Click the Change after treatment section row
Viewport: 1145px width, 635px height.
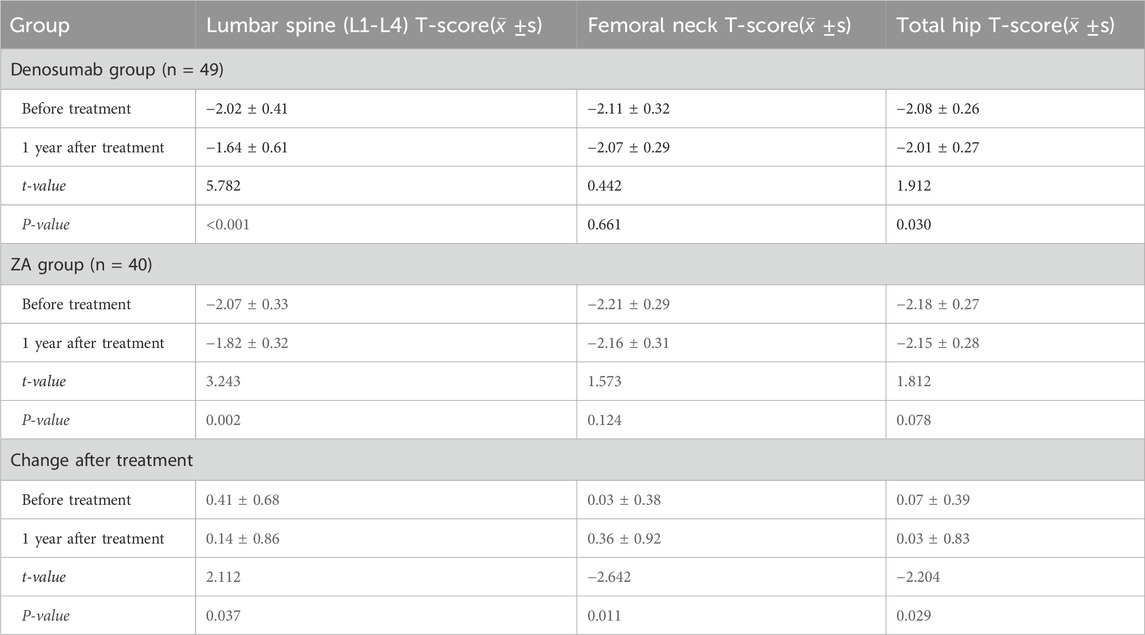click(x=100, y=460)
